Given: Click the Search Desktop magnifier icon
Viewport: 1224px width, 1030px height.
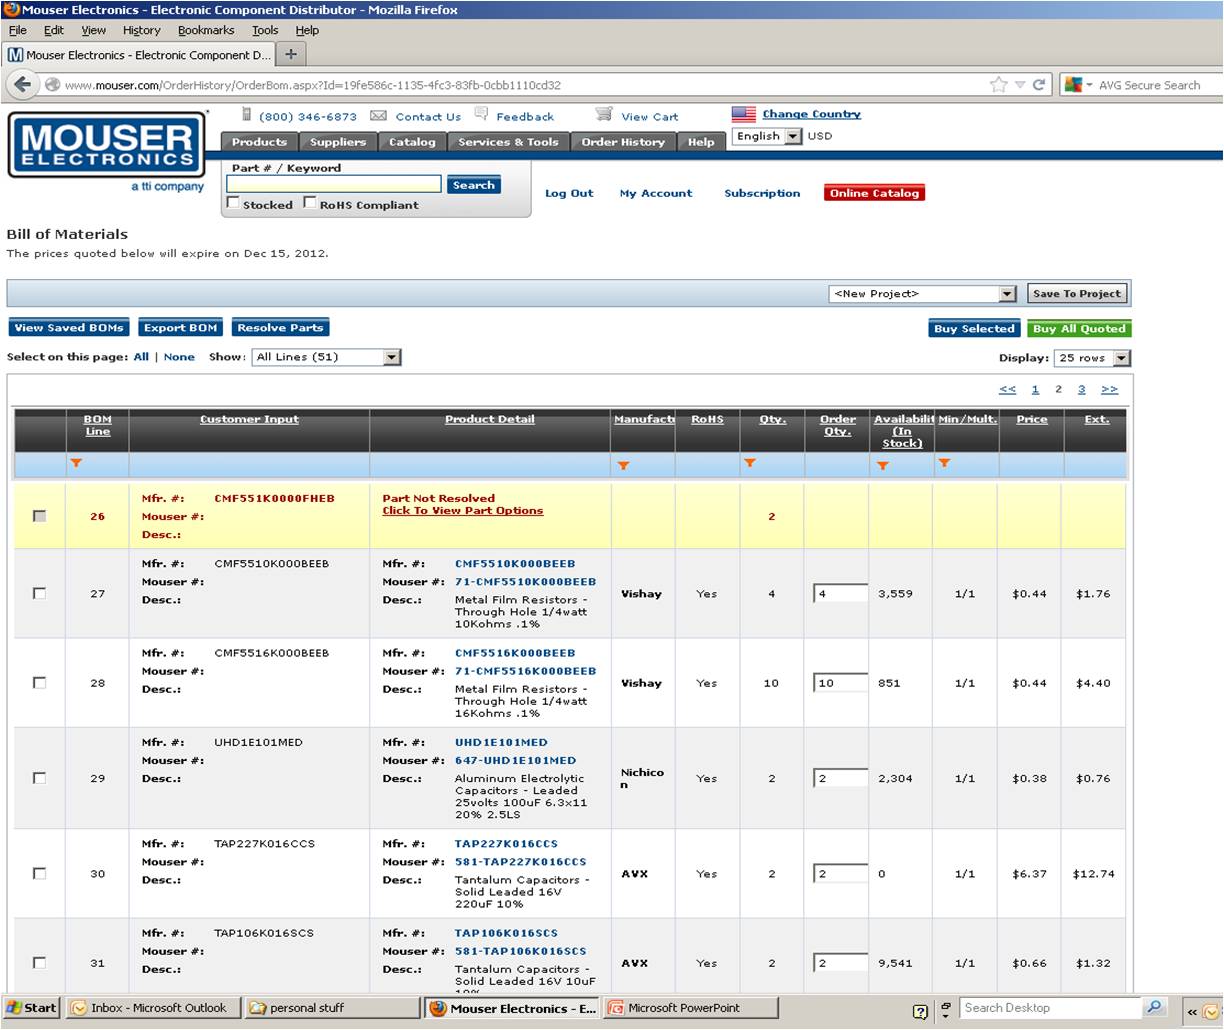Looking at the screenshot, I should pos(1154,1007).
